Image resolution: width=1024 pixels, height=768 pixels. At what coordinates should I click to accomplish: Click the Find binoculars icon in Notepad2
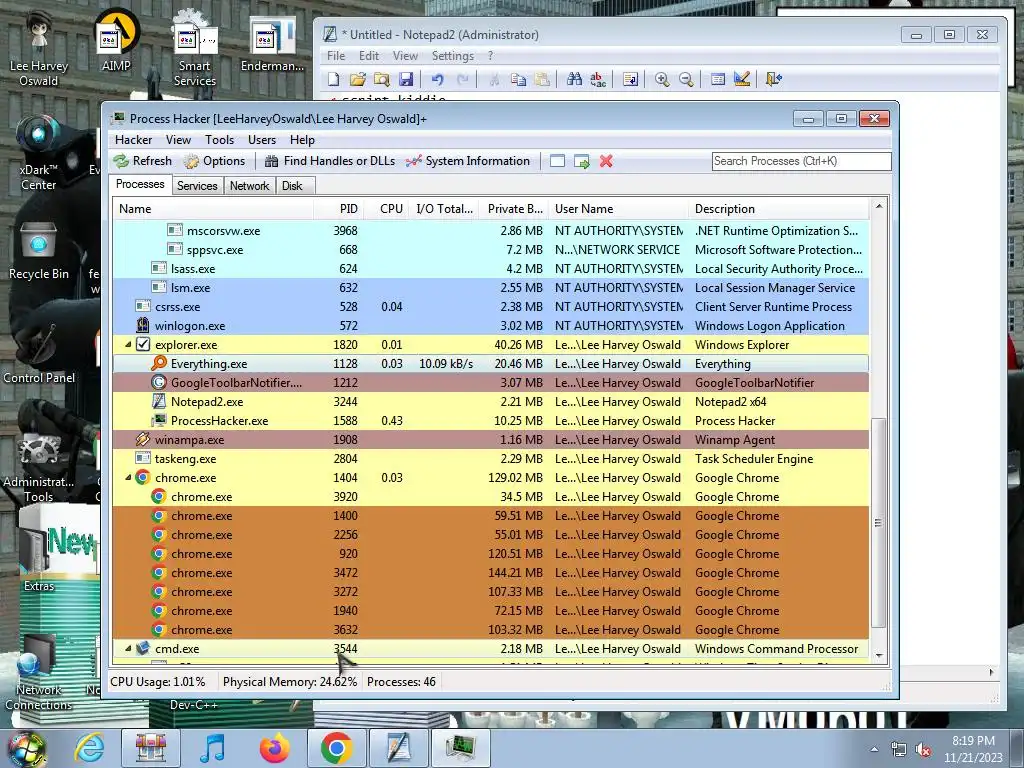574,80
